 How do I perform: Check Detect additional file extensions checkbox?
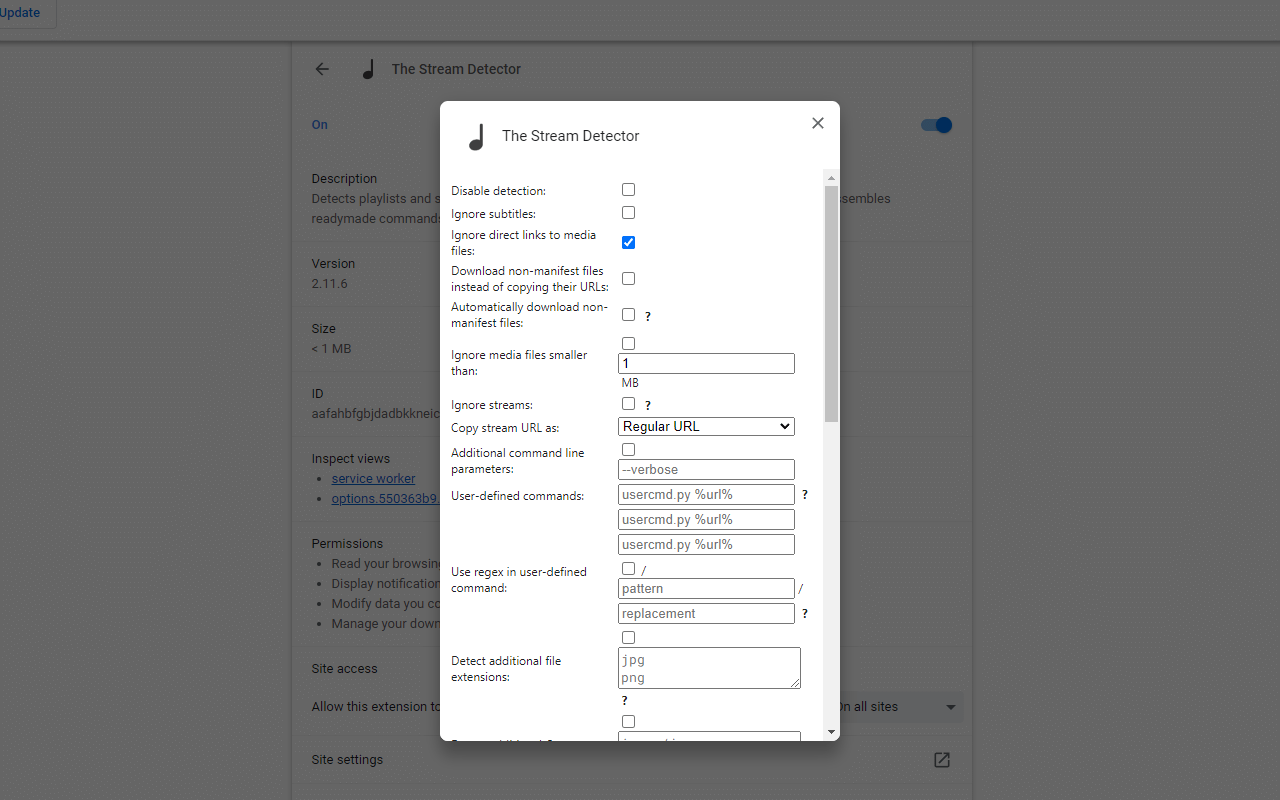click(x=628, y=638)
